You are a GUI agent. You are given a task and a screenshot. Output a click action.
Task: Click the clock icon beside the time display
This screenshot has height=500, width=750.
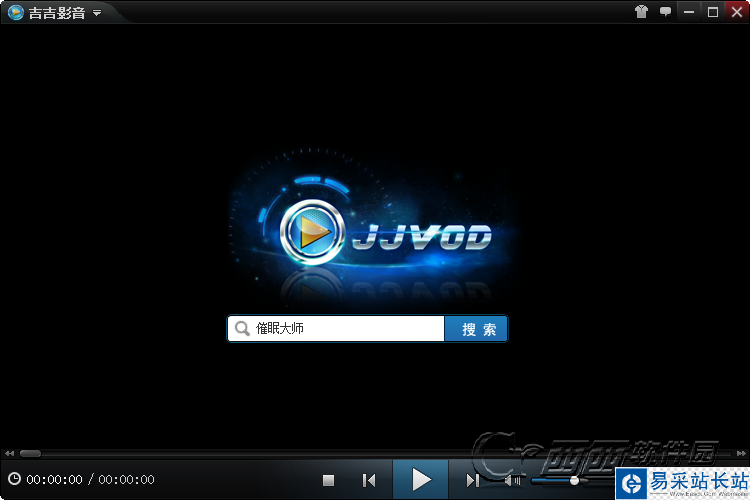[x=14, y=478]
